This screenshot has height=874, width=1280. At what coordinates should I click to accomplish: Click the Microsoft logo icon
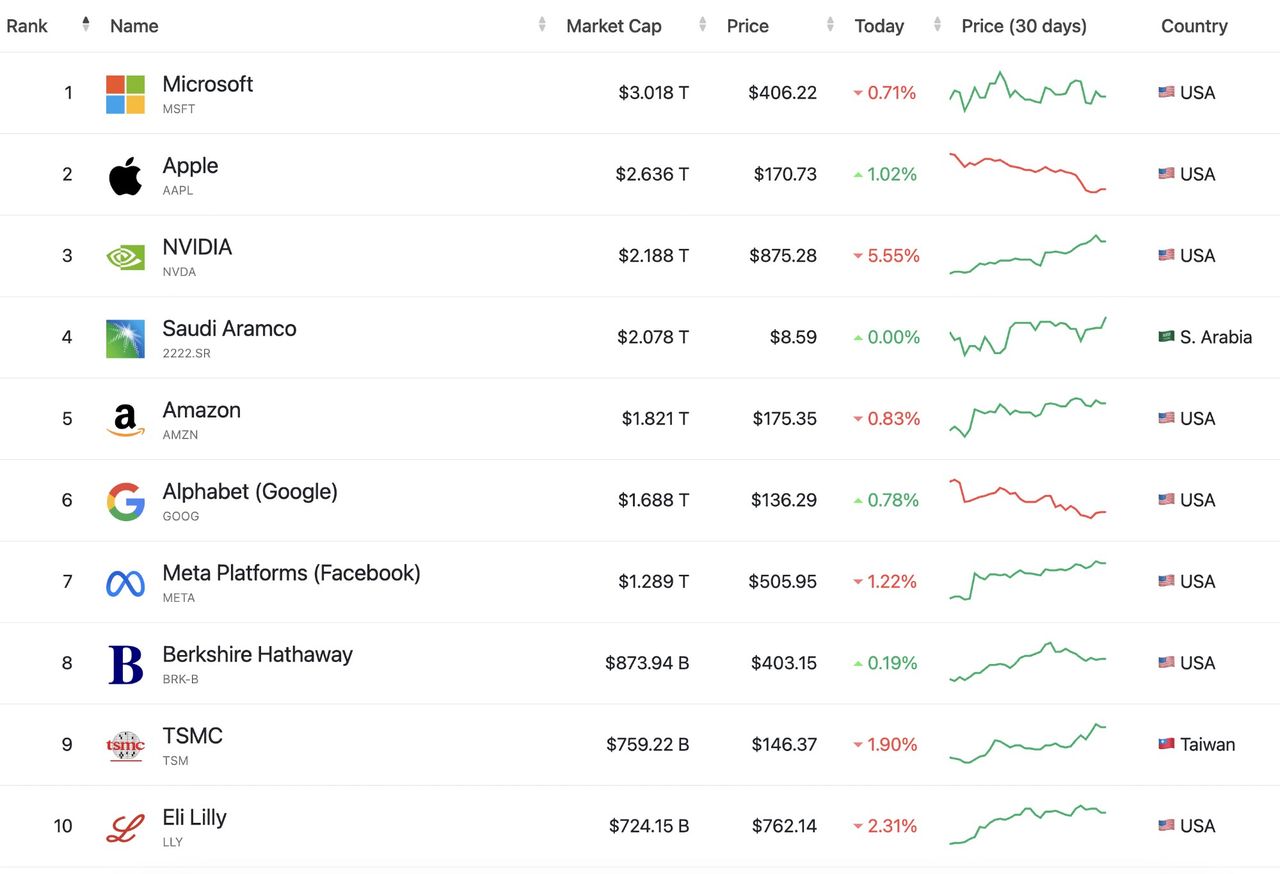pos(125,94)
